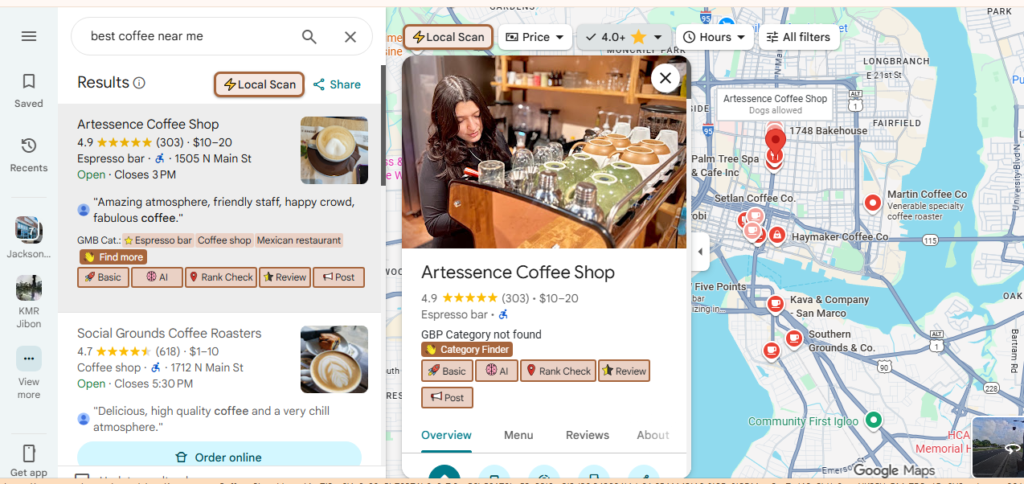Click the Community First Igloo marker
This screenshot has width=1024, height=484.
[x=874, y=419]
